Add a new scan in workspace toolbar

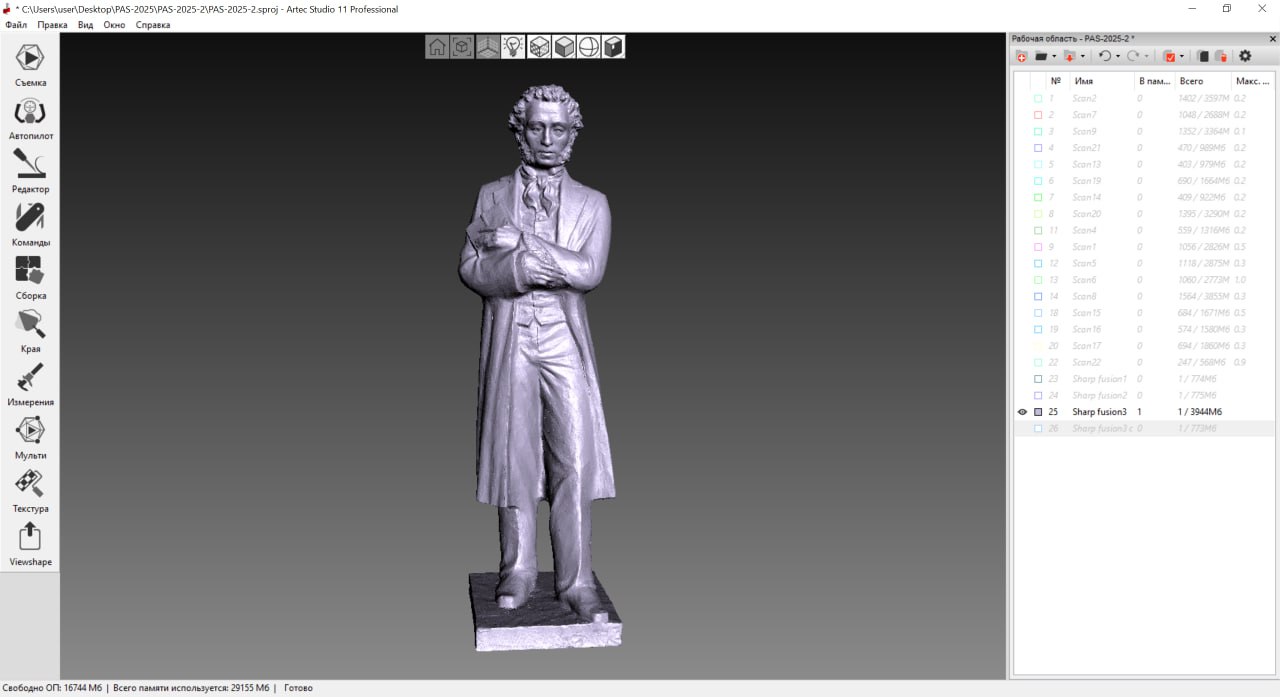point(1021,57)
